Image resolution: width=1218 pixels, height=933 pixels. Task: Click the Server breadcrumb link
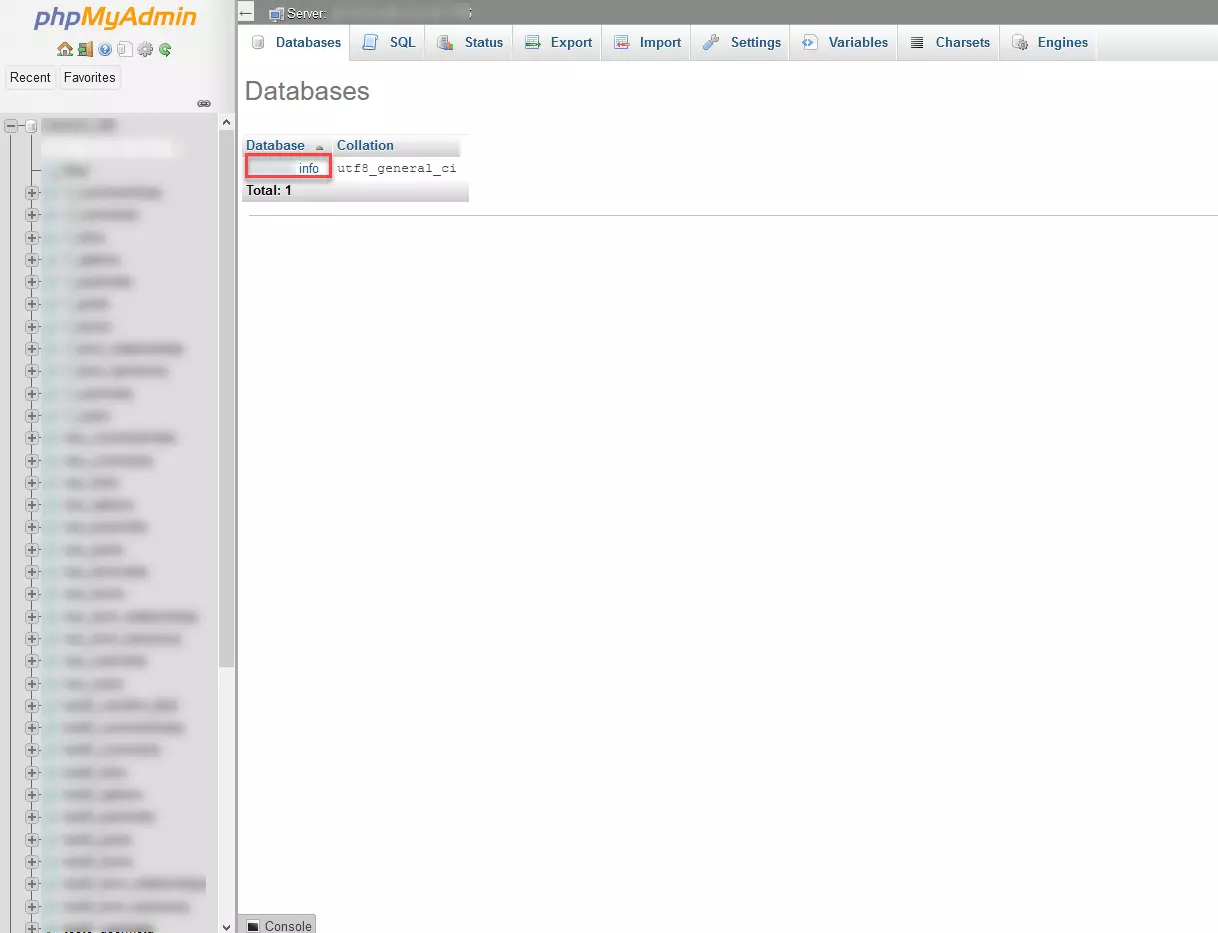(x=307, y=14)
